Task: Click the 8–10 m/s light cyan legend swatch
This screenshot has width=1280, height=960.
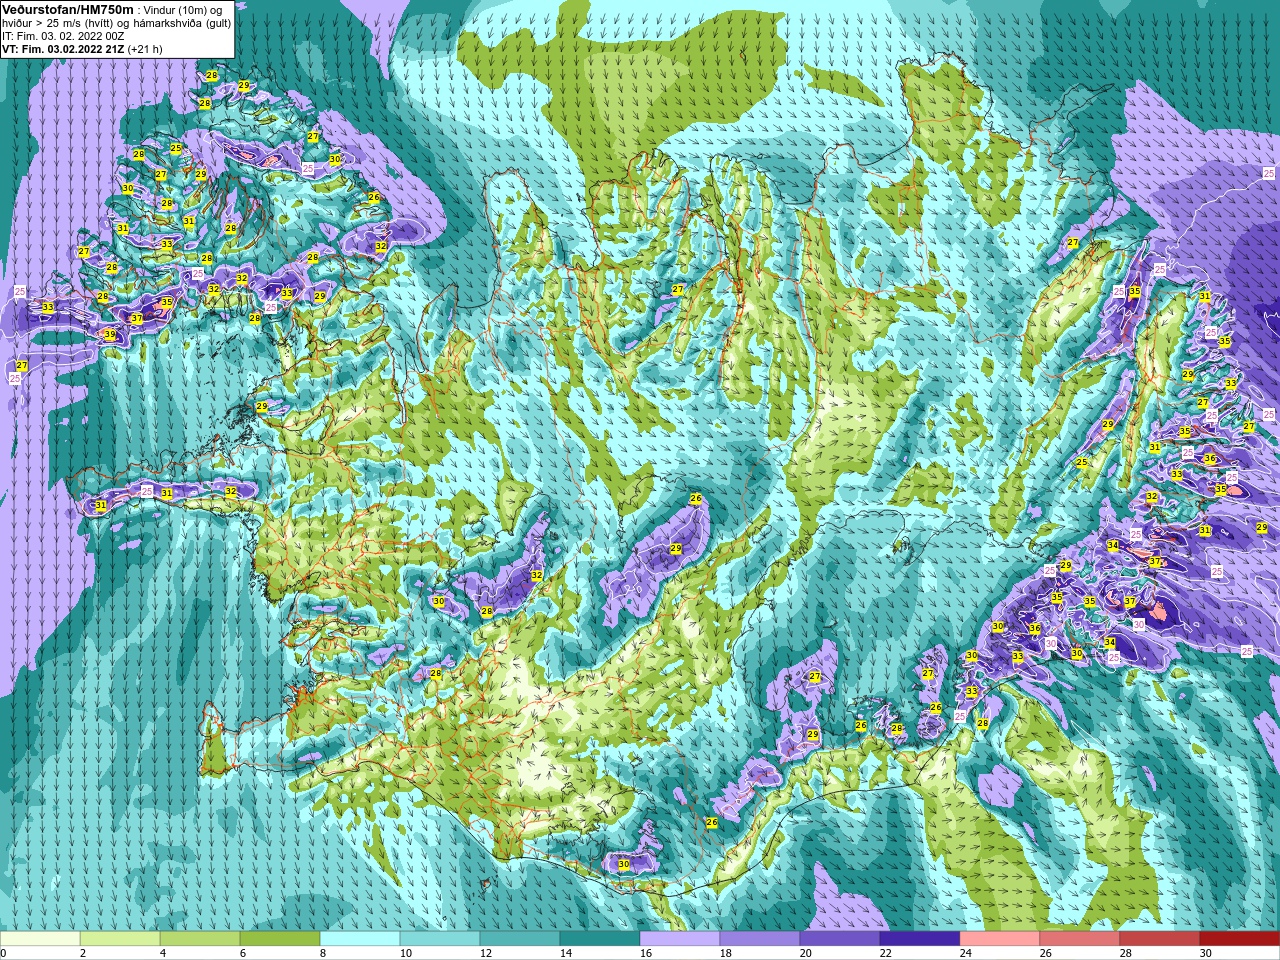Action: click(x=360, y=939)
